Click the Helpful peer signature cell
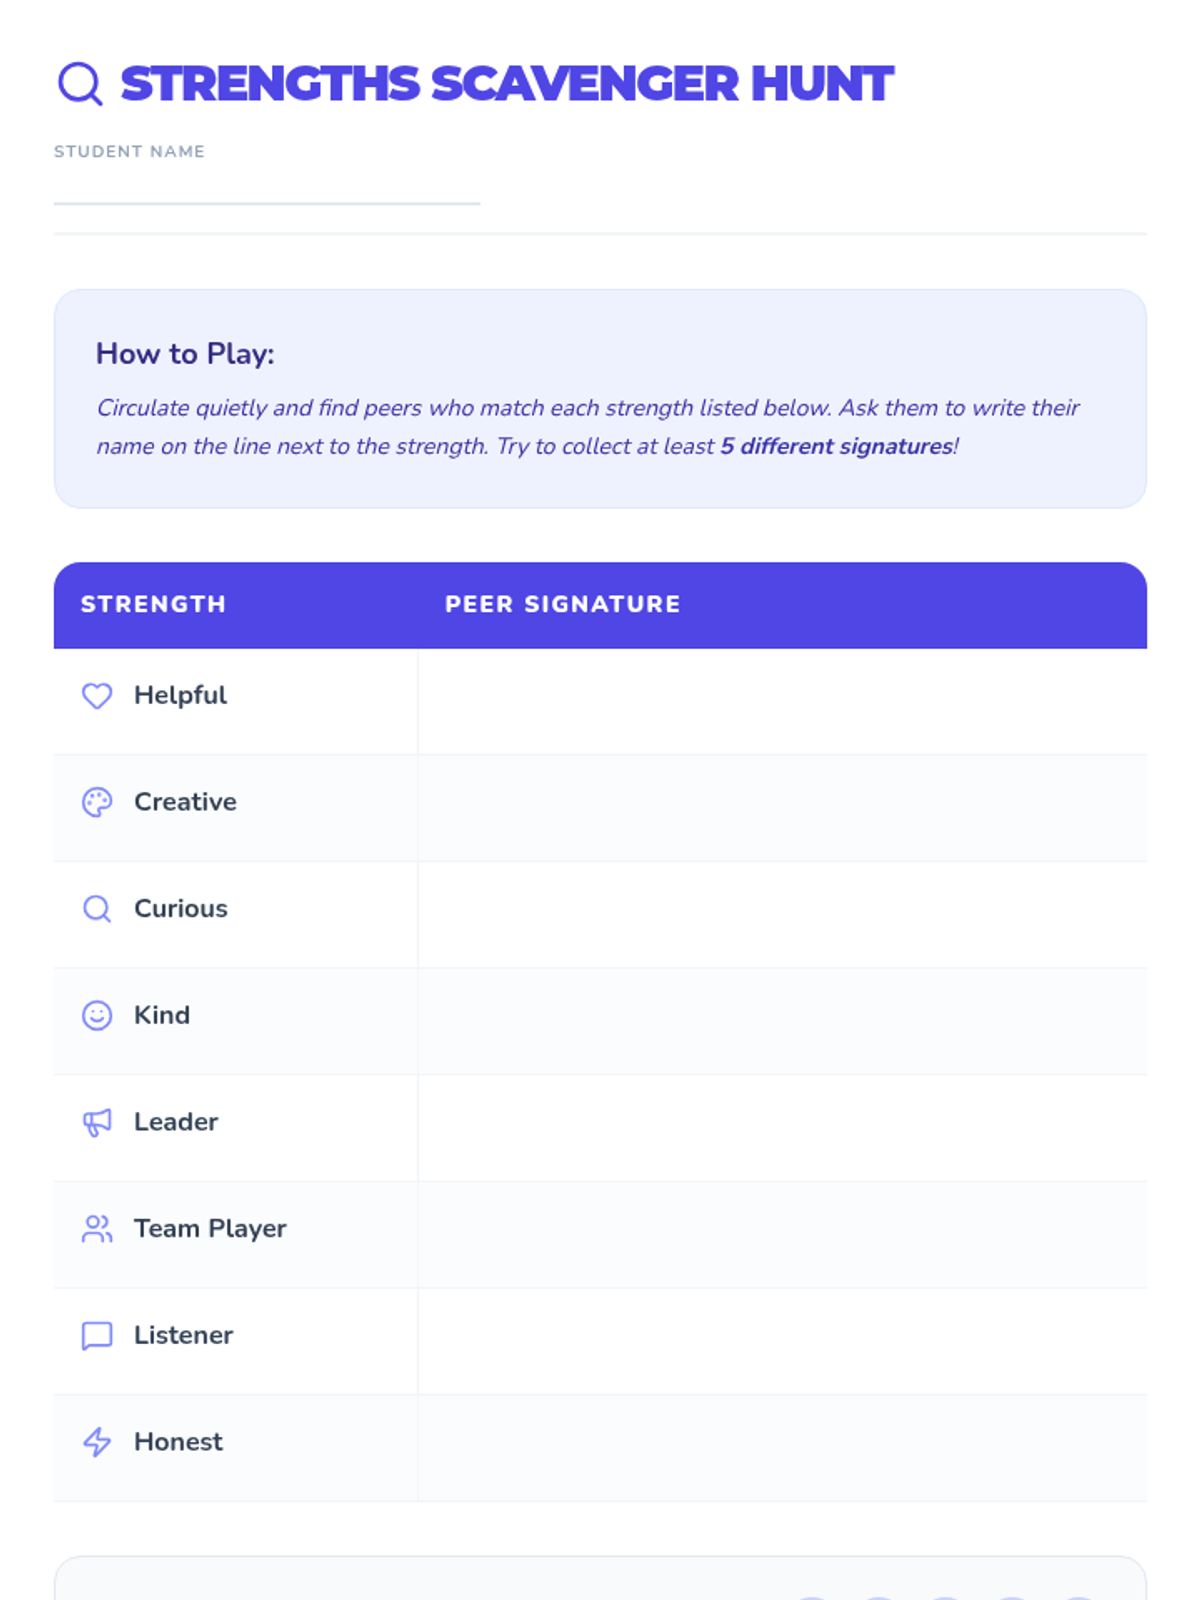 (x=782, y=701)
